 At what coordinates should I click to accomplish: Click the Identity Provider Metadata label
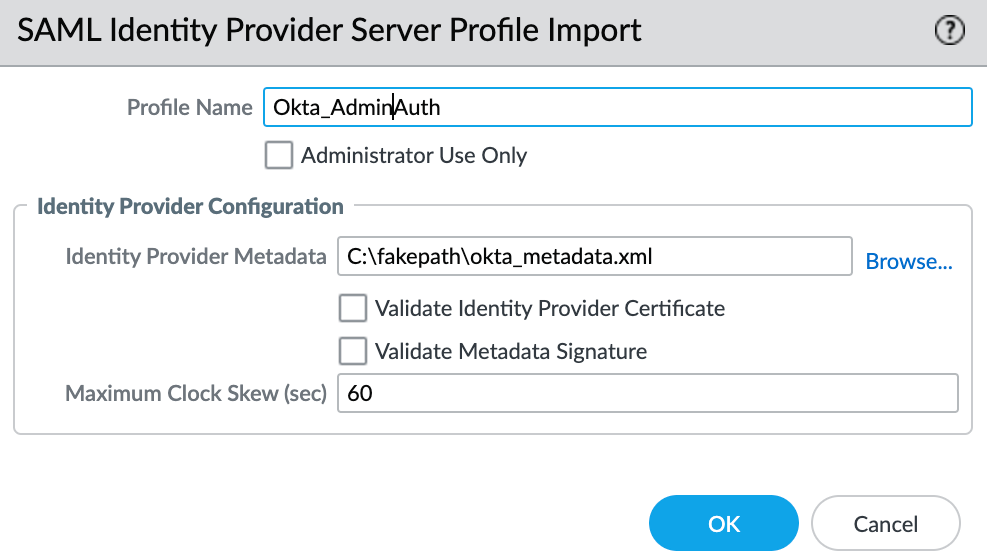click(x=196, y=256)
